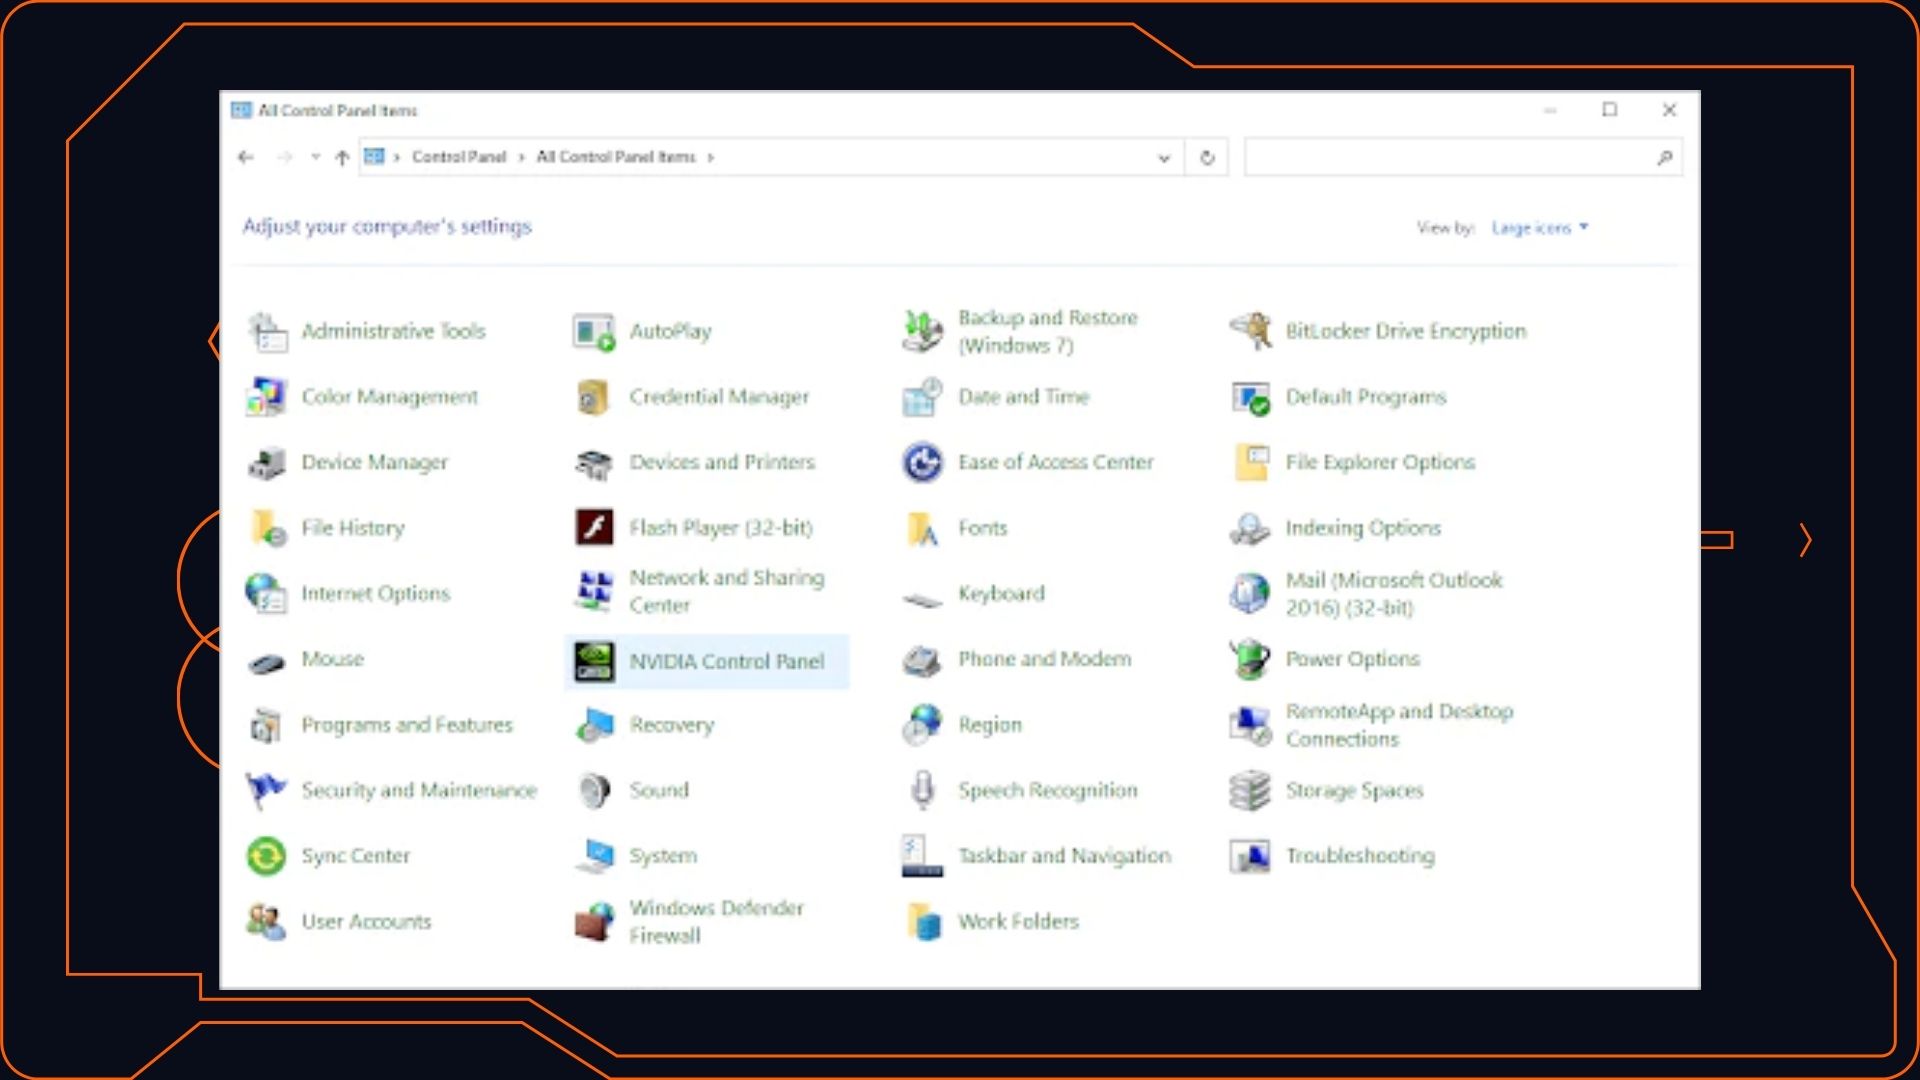1920x1080 pixels.
Task: Go forward with the Forward arrow
Action: (285, 157)
